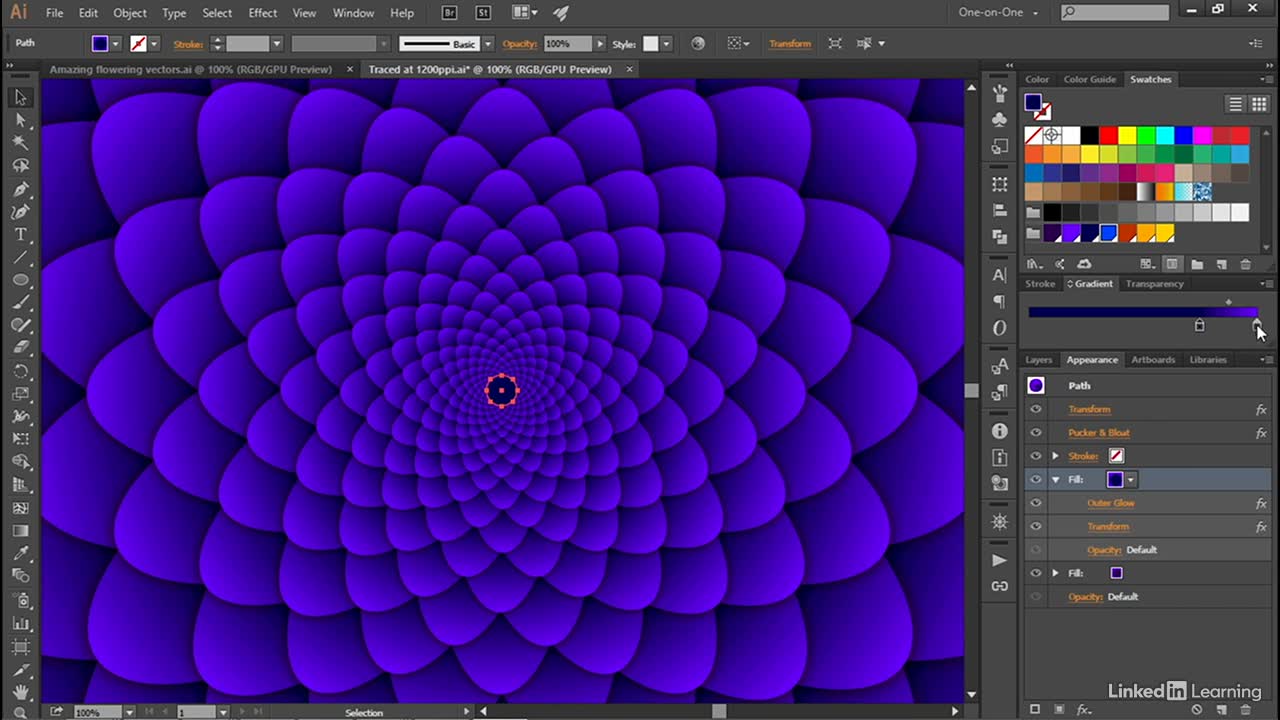Click the Opacity link in control bar

tap(520, 44)
